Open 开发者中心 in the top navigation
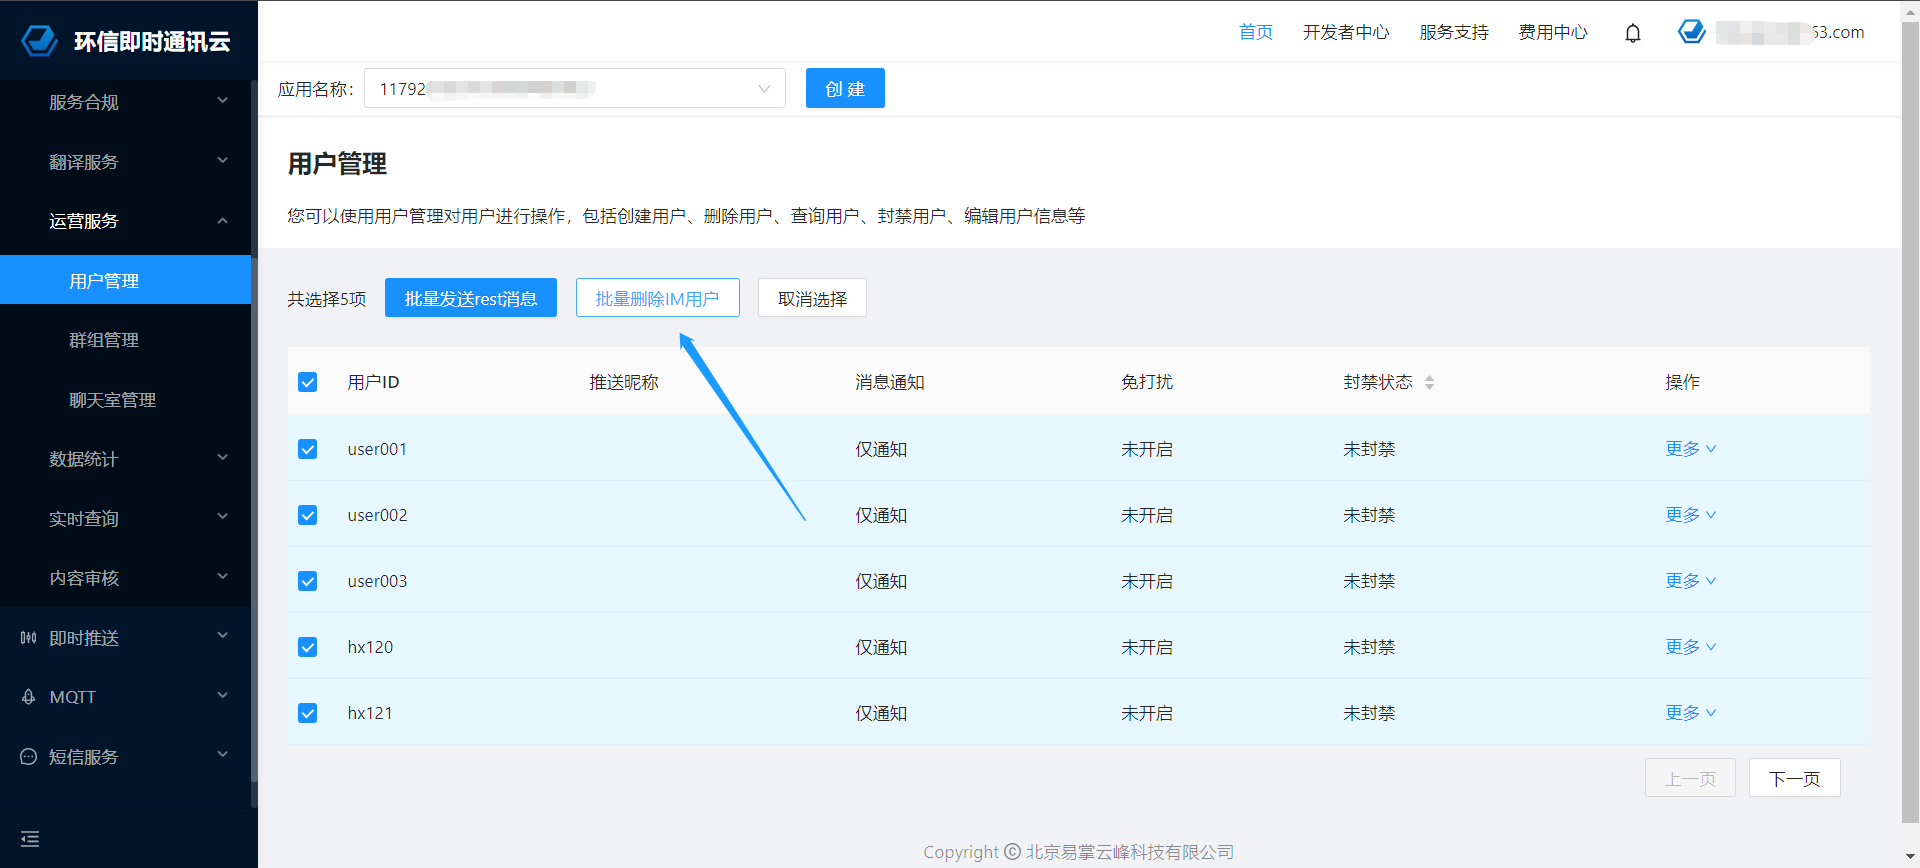 point(1346,32)
